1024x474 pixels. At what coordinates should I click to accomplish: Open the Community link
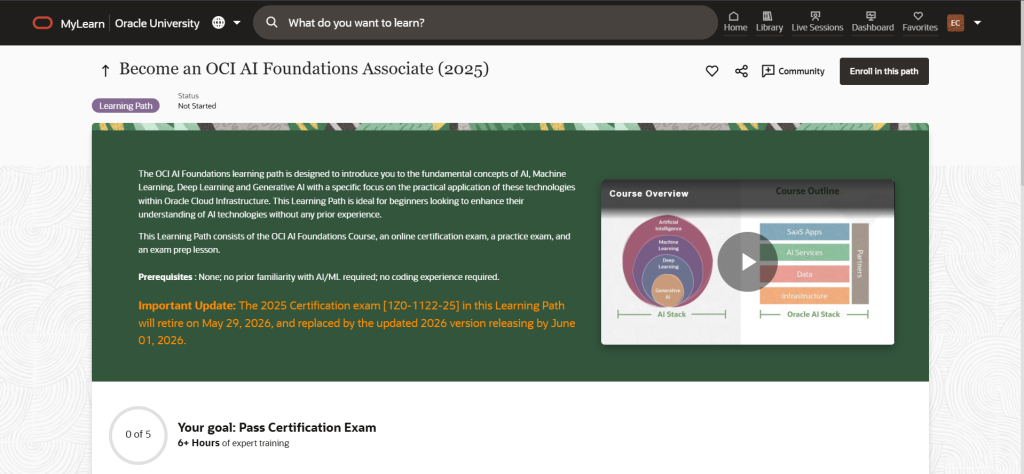point(793,71)
